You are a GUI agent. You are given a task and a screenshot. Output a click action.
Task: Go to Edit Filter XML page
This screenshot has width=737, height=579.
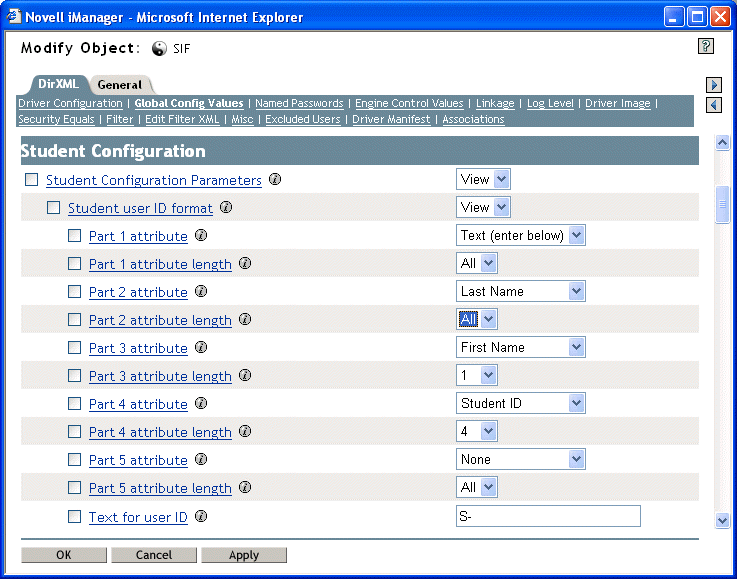click(x=182, y=119)
